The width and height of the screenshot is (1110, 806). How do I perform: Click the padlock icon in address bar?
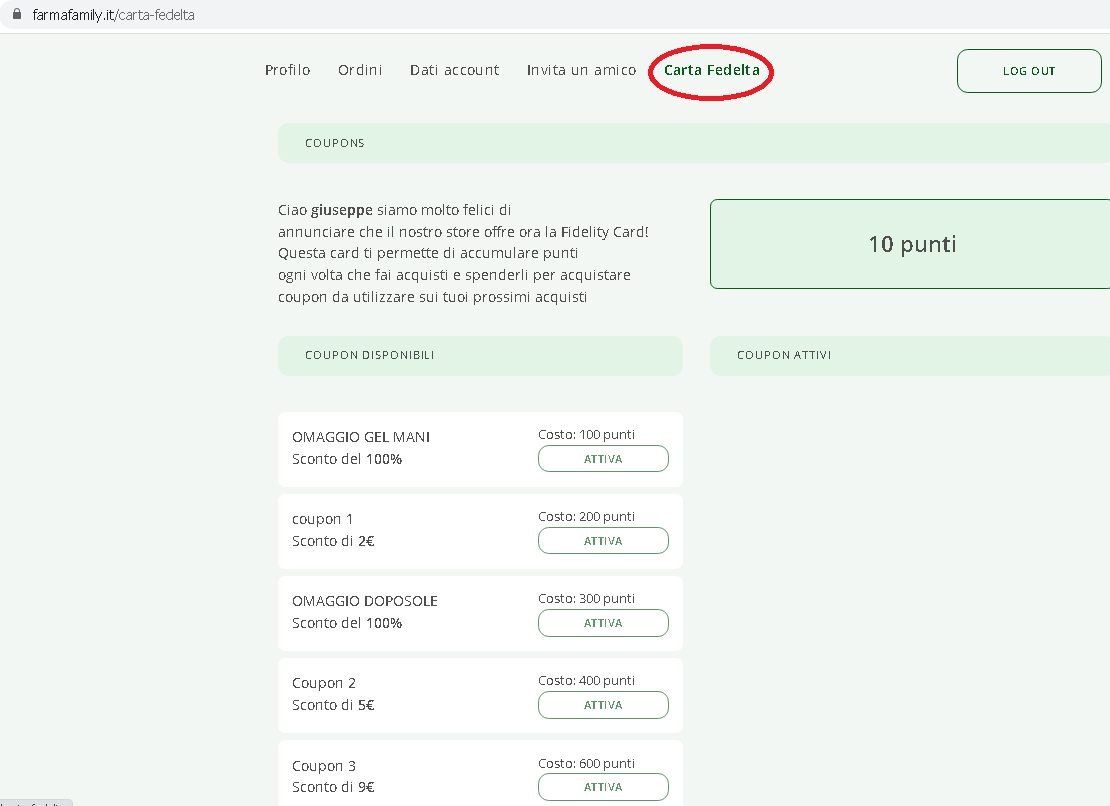click(x=15, y=17)
